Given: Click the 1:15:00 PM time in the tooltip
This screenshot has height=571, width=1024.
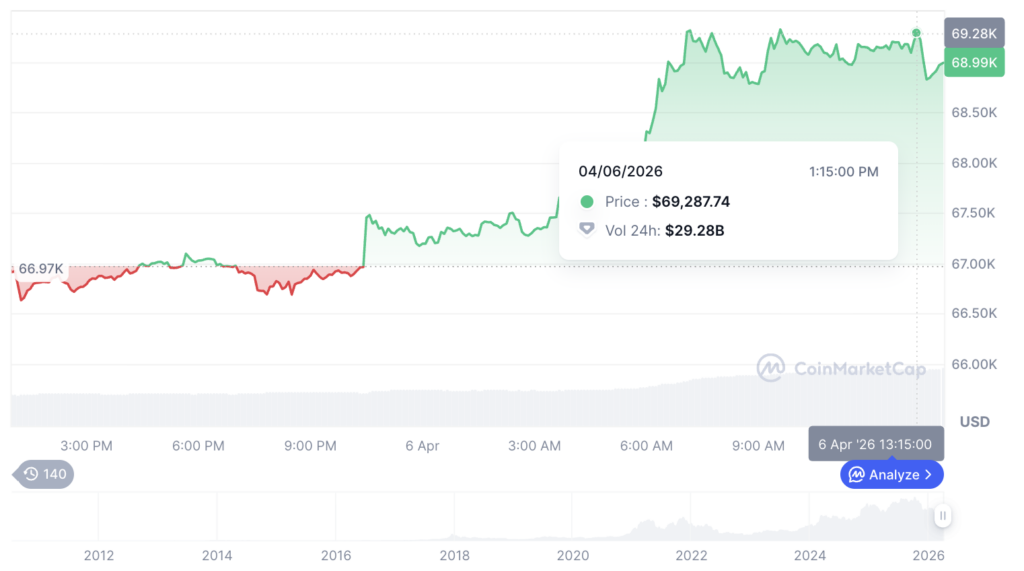Looking at the screenshot, I should coord(844,172).
